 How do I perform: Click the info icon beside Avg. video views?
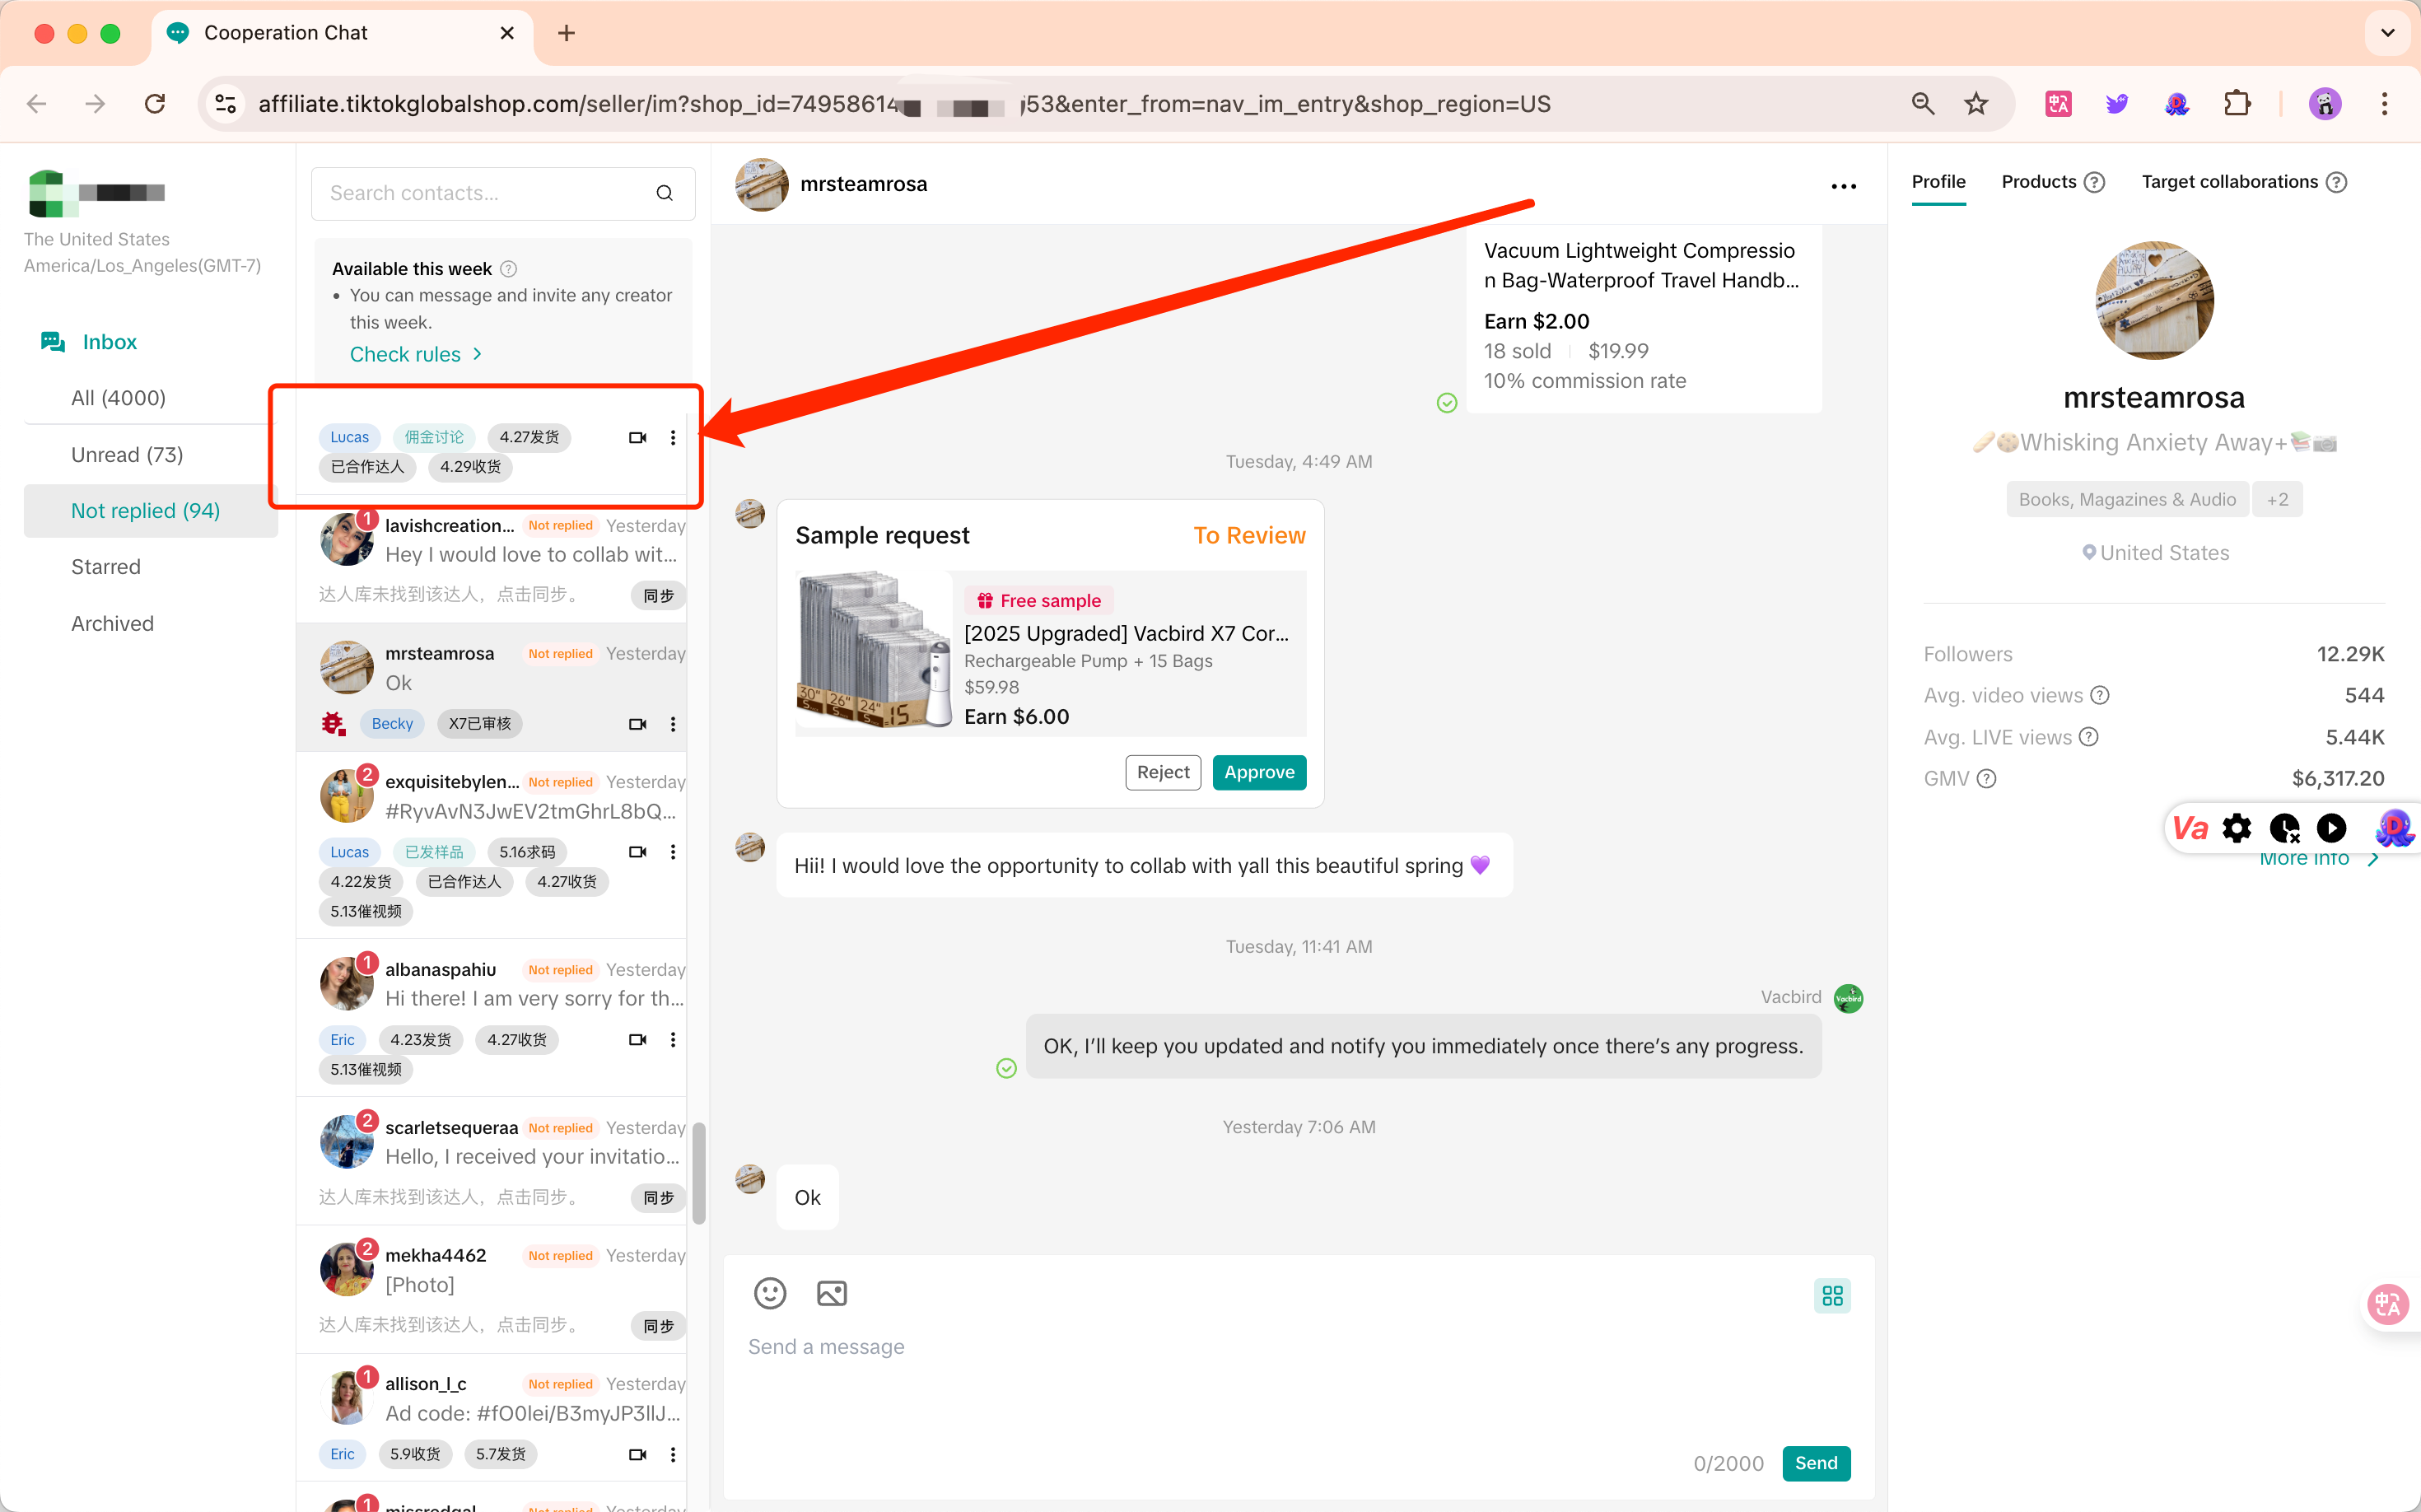point(2101,695)
